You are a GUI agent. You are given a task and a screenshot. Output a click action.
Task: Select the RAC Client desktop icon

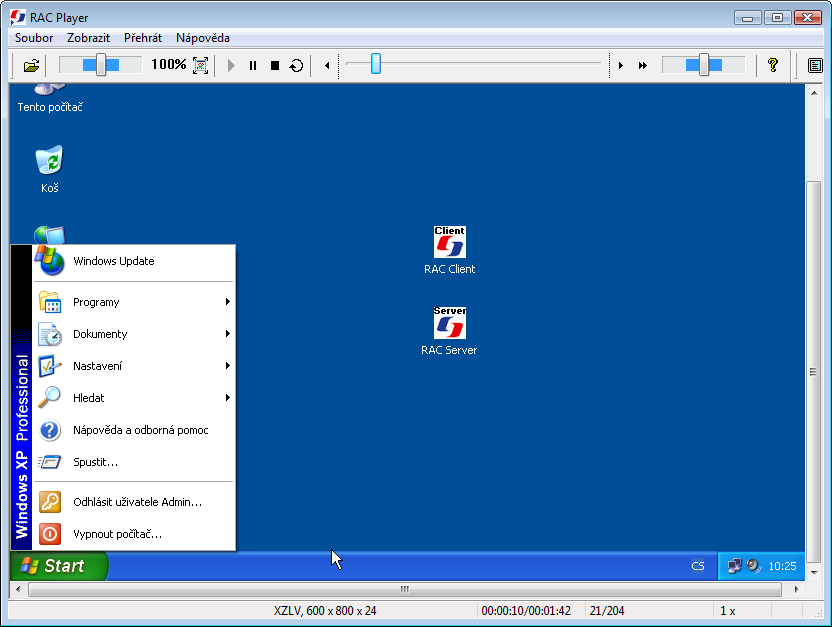[x=449, y=242]
